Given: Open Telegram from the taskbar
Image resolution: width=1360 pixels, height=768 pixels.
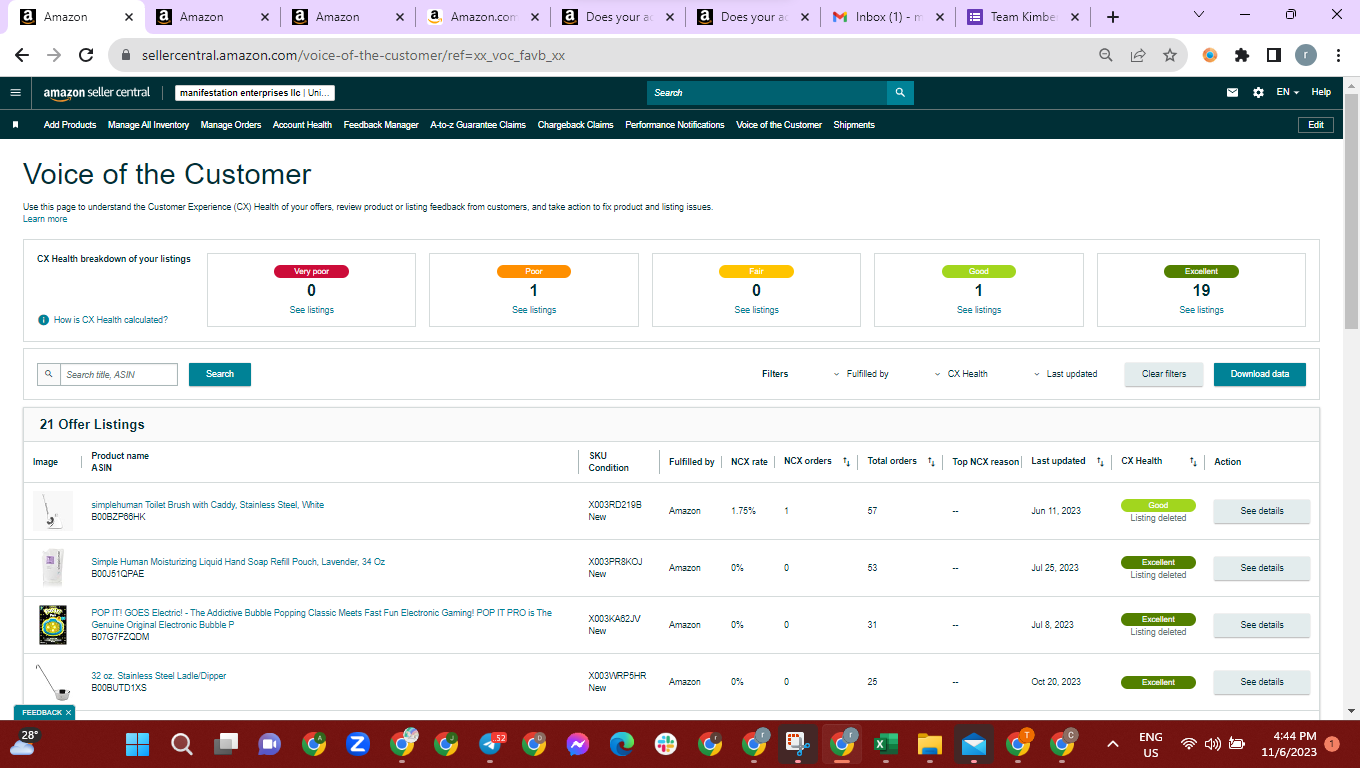Looking at the screenshot, I should [490, 744].
